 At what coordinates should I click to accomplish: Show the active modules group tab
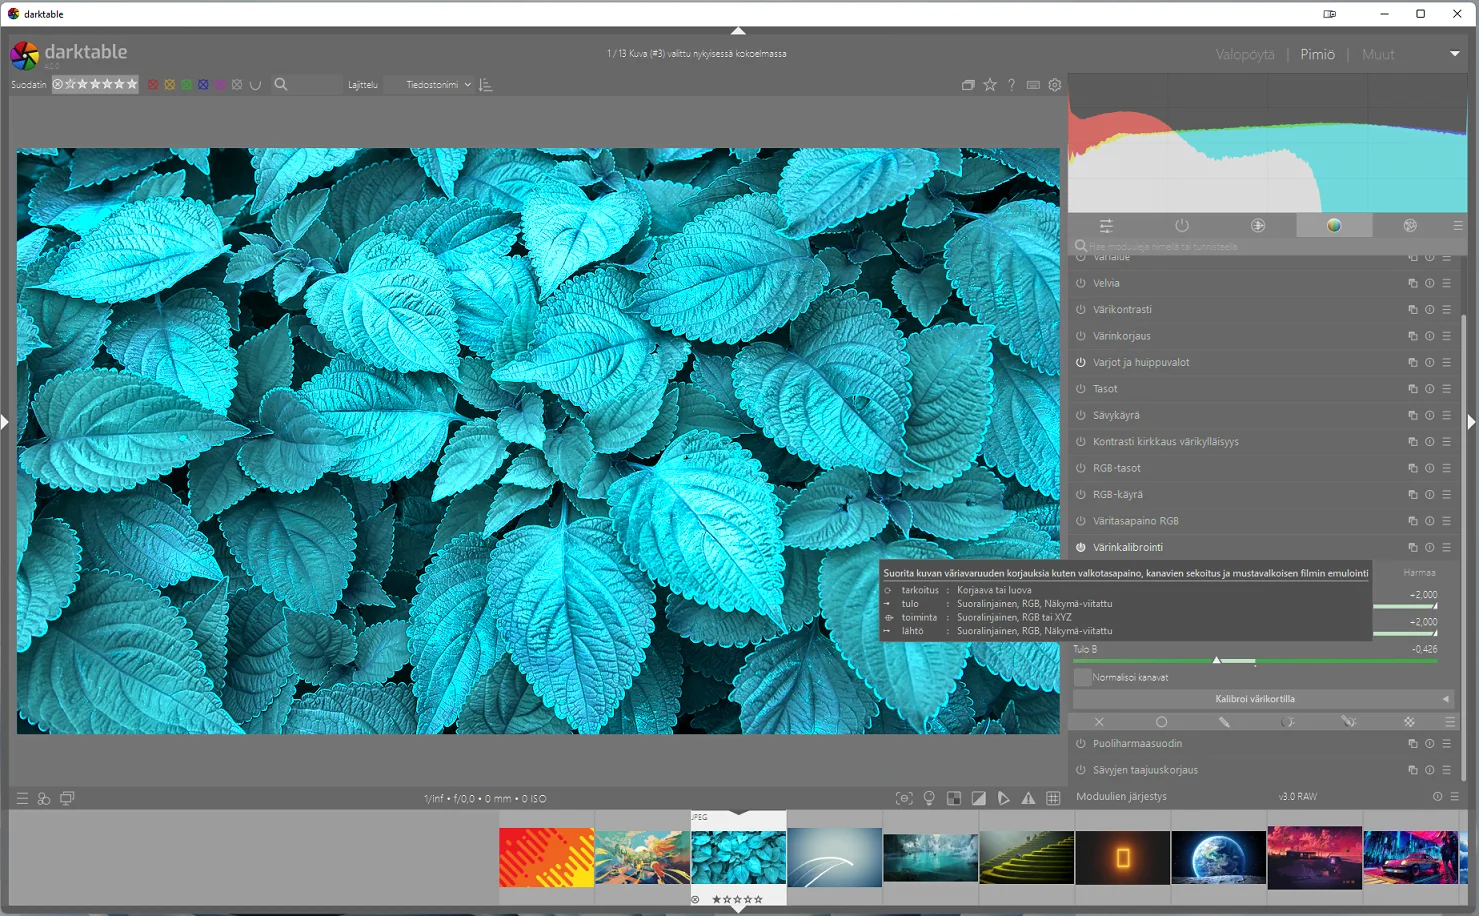(x=1182, y=226)
